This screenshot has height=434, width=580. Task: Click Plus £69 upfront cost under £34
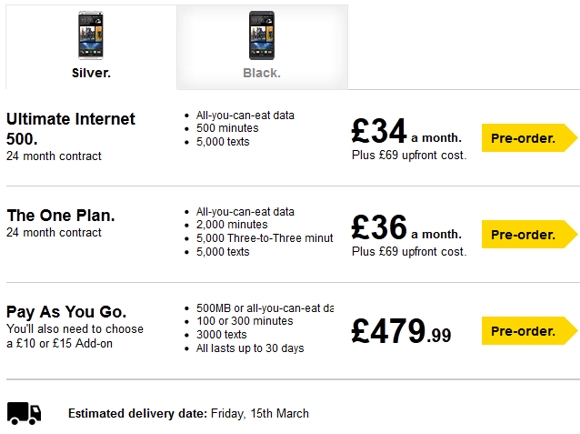pos(409,155)
